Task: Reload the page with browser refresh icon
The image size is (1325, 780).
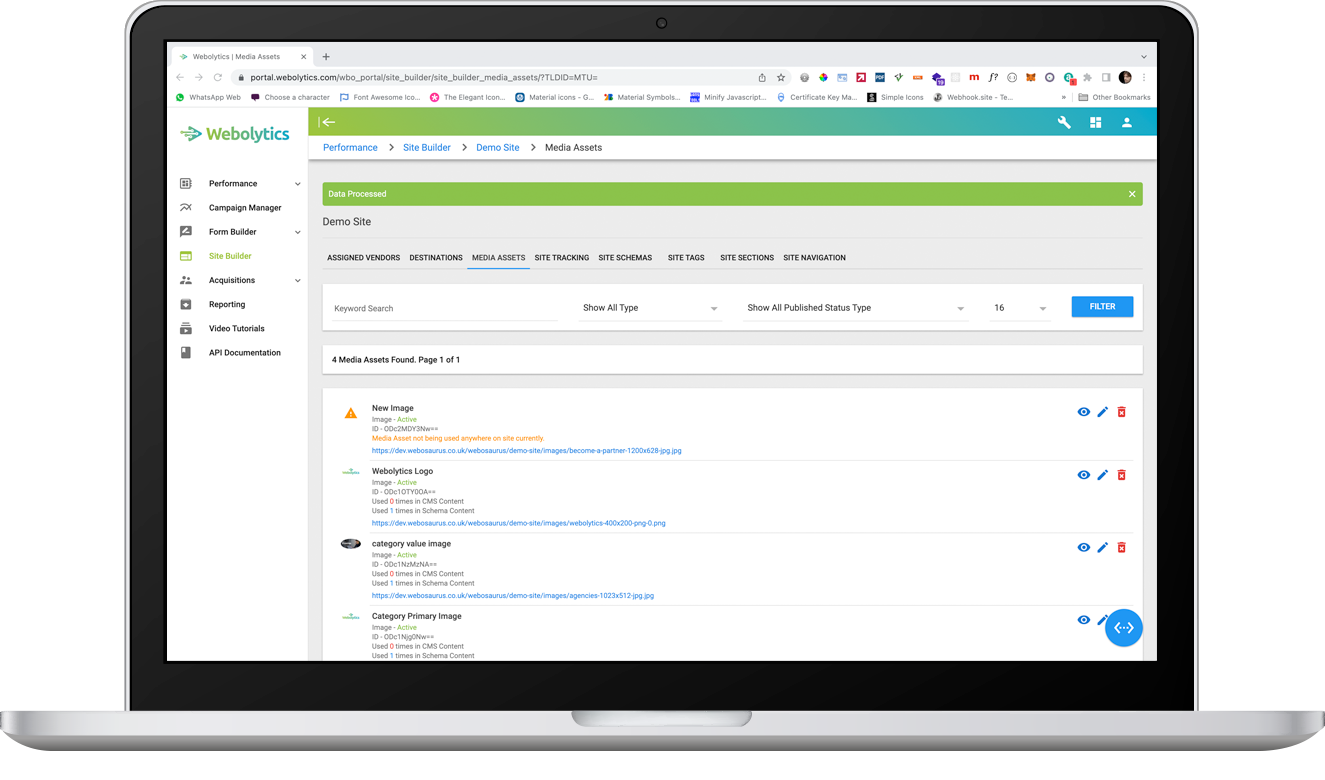Action: (x=218, y=77)
